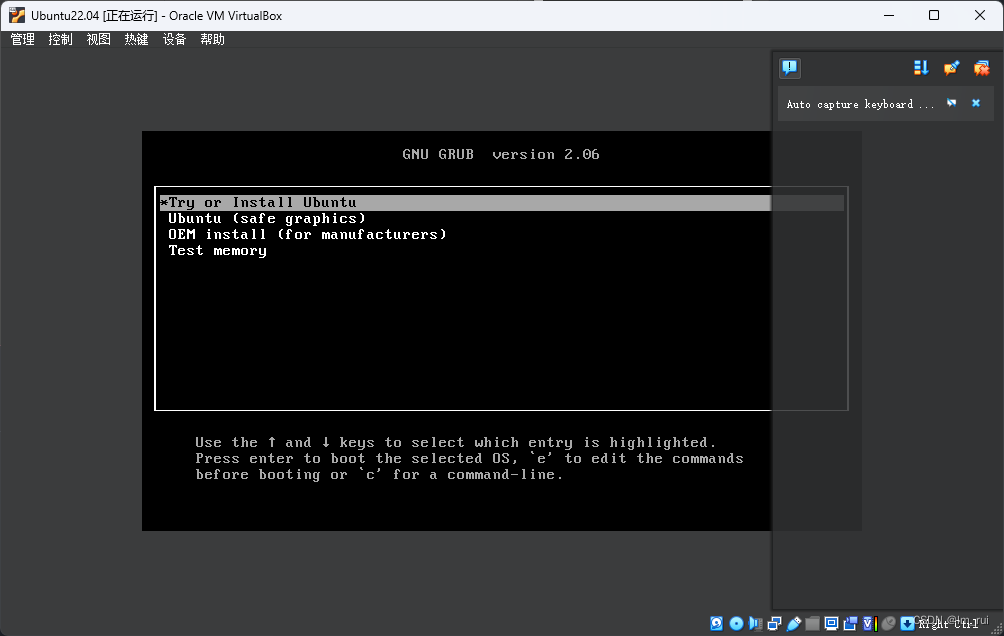Click the Auto capture keyboard message text
Screen dimensions: 1004x636
click(x=860, y=104)
